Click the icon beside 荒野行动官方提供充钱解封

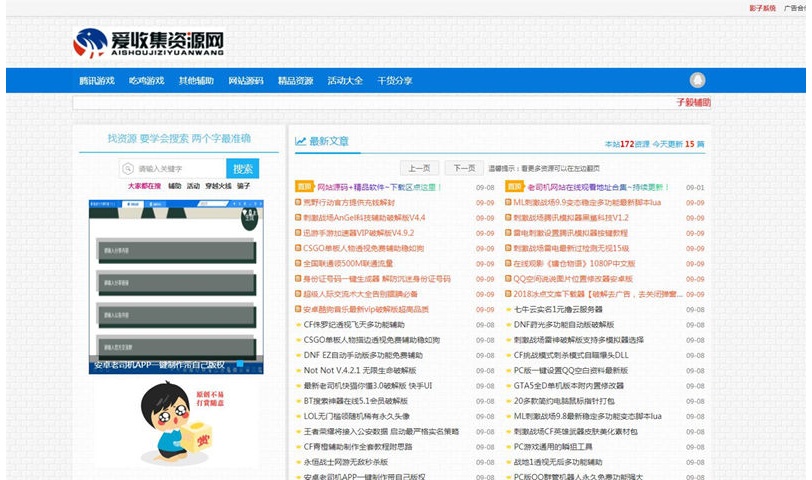click(x=298, y=202)
